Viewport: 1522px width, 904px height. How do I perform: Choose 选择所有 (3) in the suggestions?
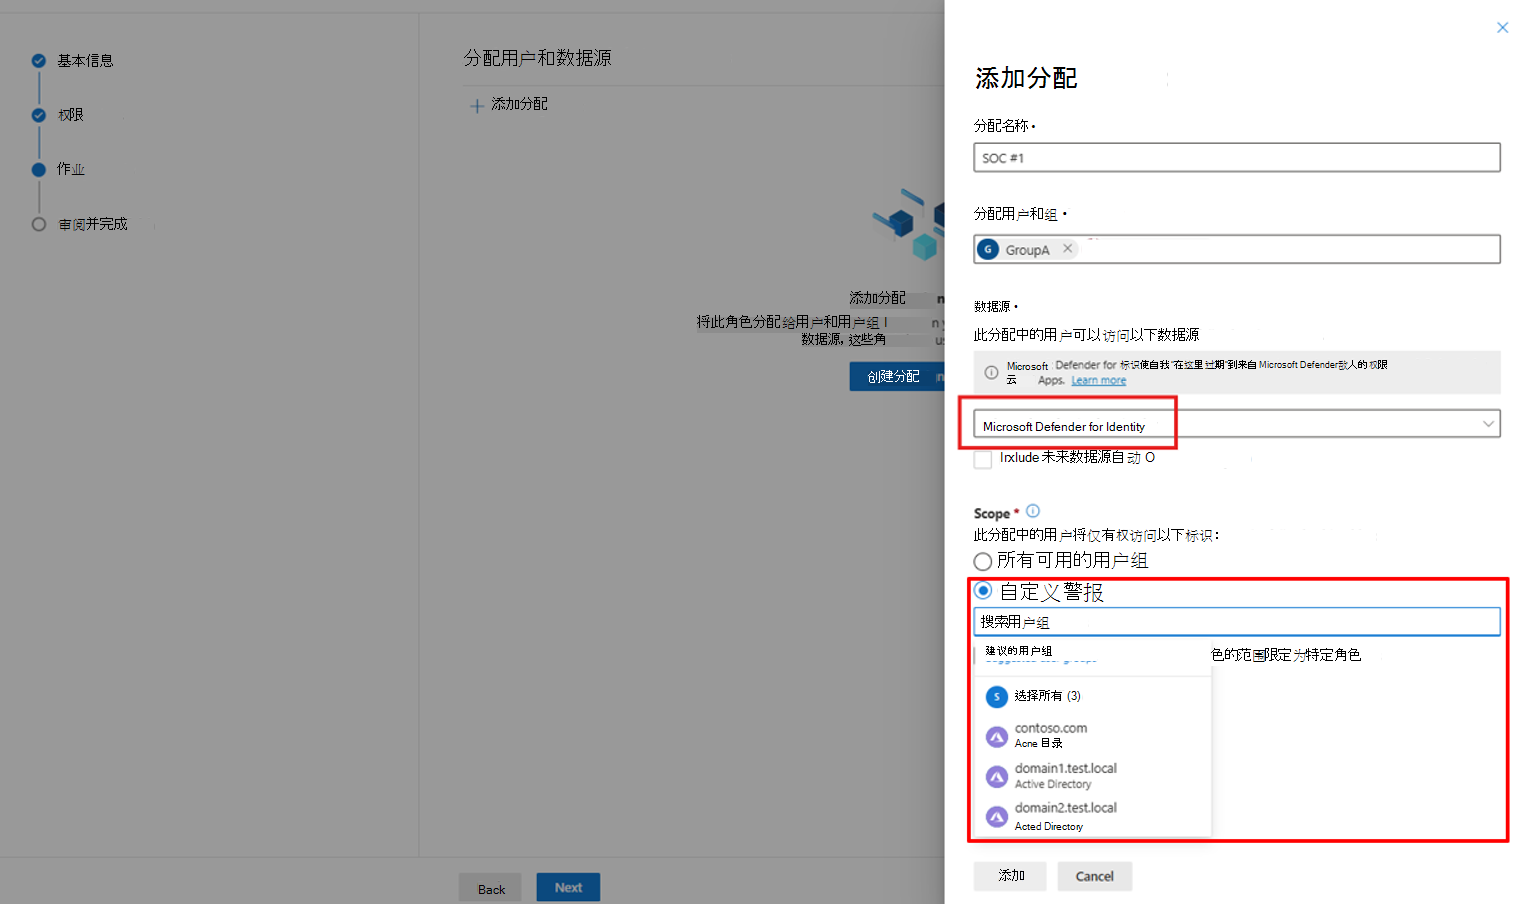(x=1092, y=696)
